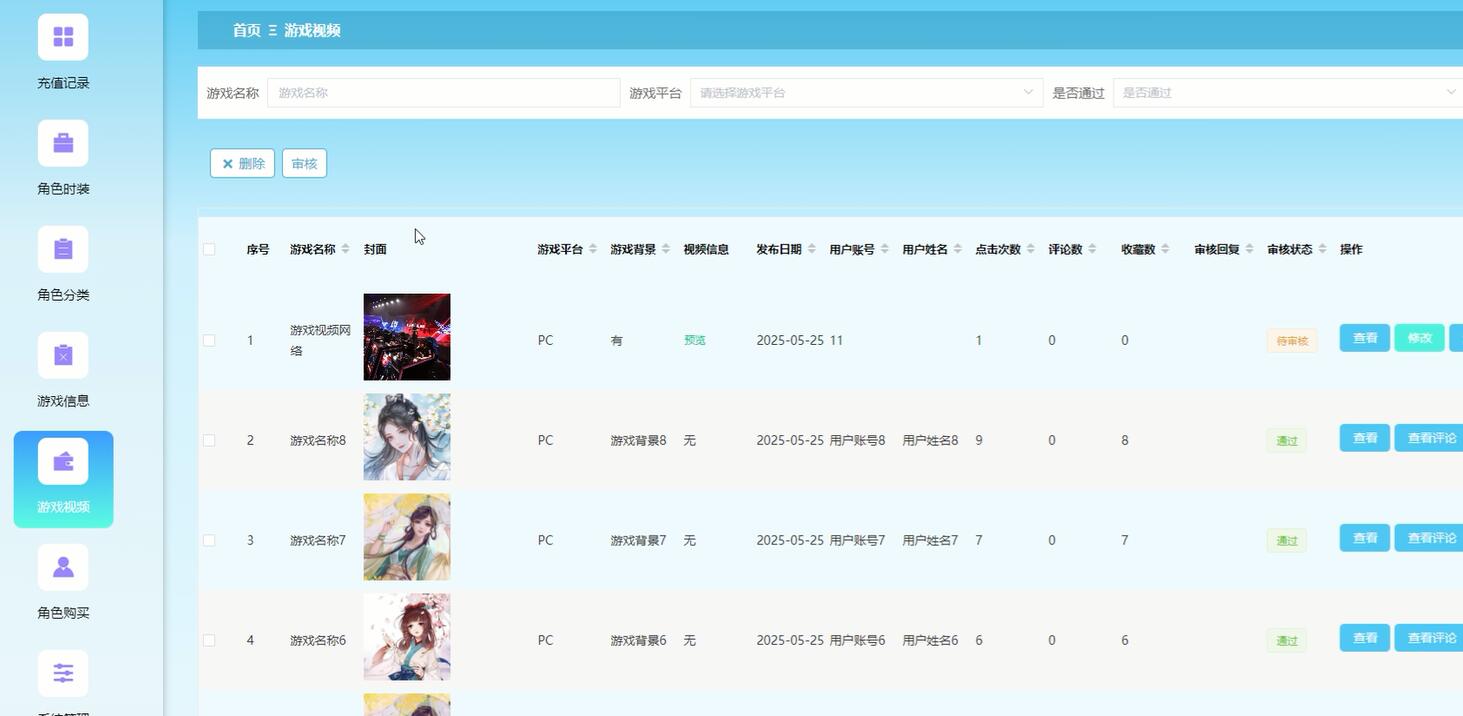Open cover thumbnail of 游戏视频网络

coord(407,337)
